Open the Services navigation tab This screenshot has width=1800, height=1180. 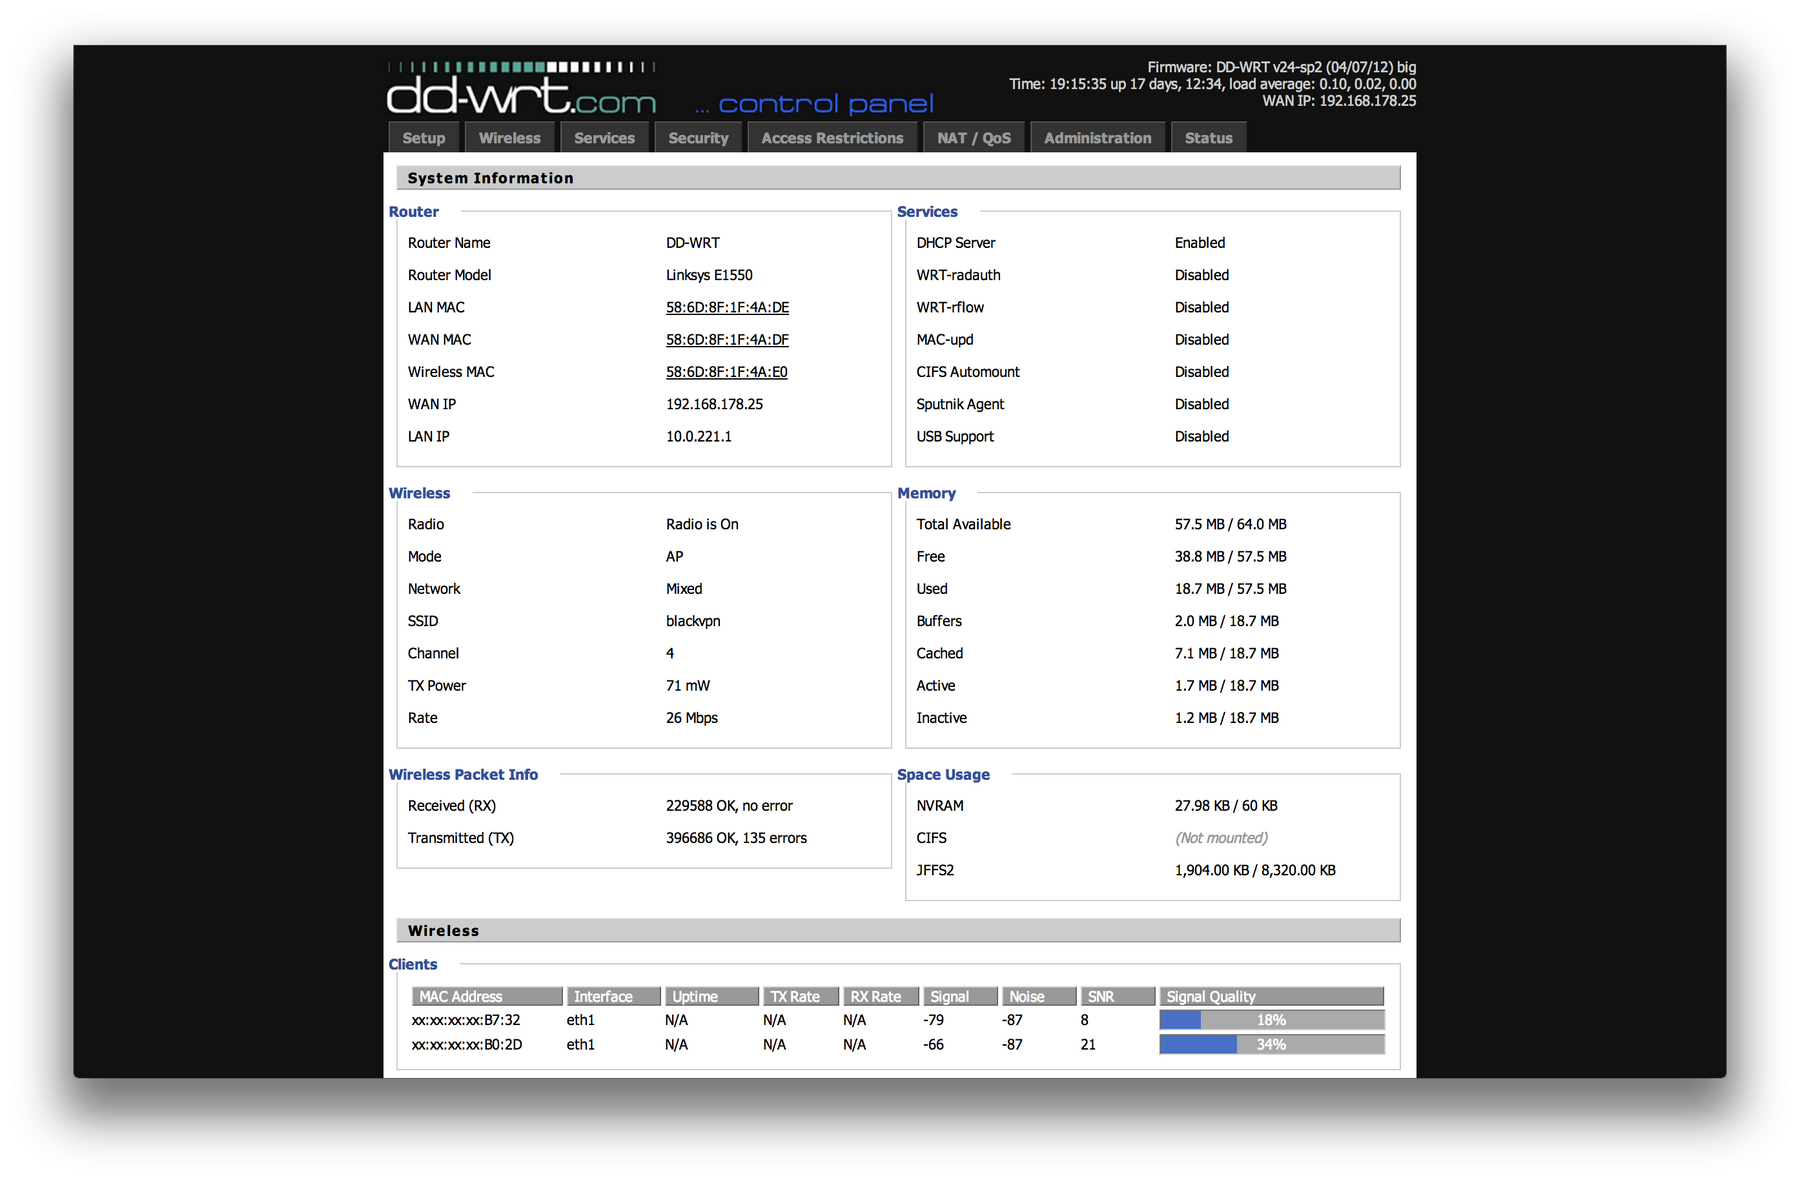coord(604,138)
